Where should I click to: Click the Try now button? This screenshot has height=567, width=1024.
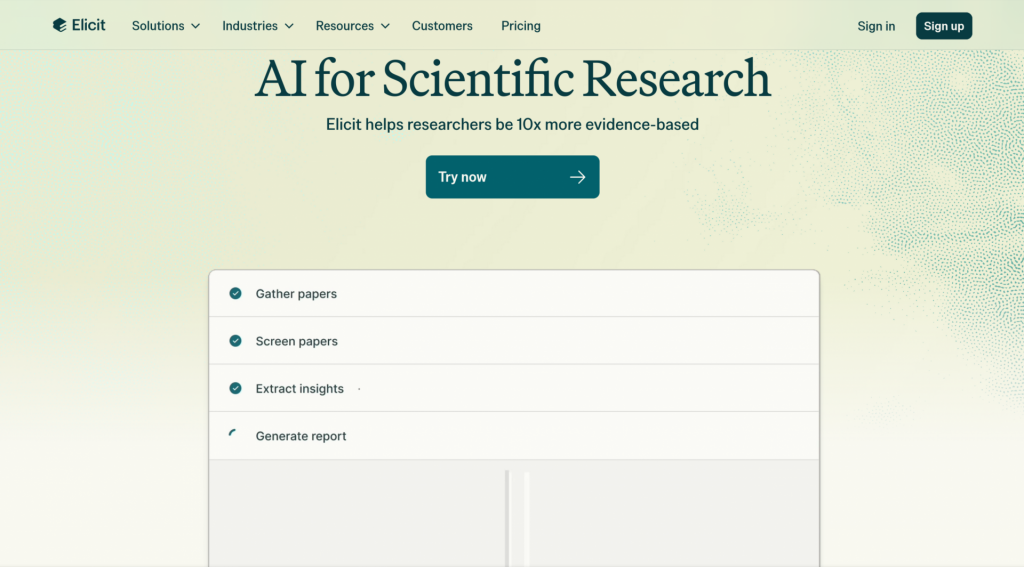512,177
